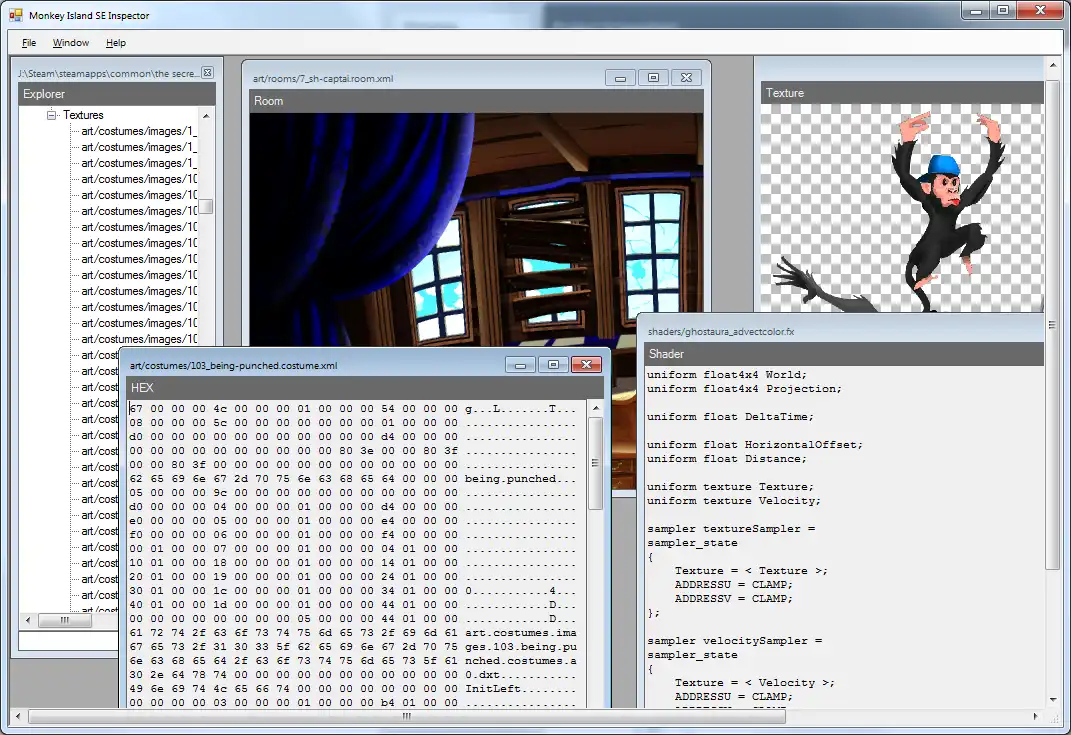1071x735 pixels.
Task: Click the Monkey Island SE Inspector app icon
Action: tap(16, 15)
